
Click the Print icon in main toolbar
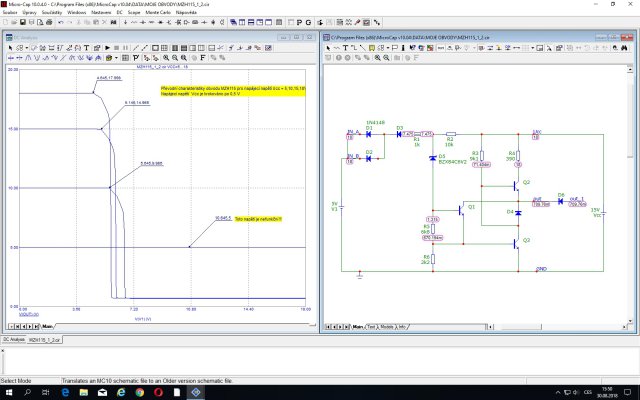point(49,22)
